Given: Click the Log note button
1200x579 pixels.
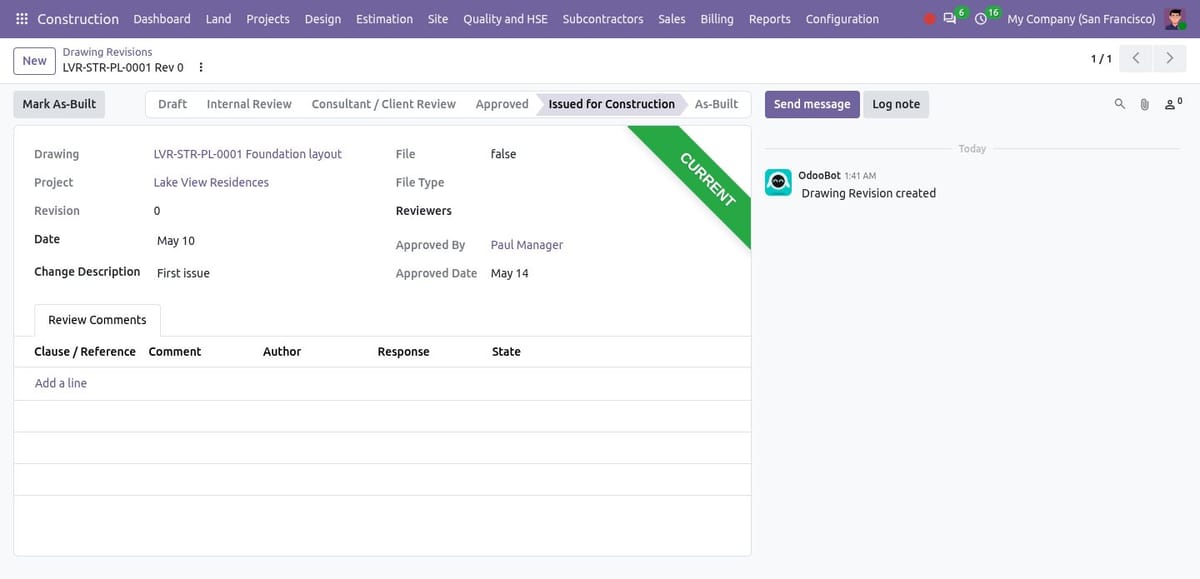Looking at the screenshot, I should [896, 104].
